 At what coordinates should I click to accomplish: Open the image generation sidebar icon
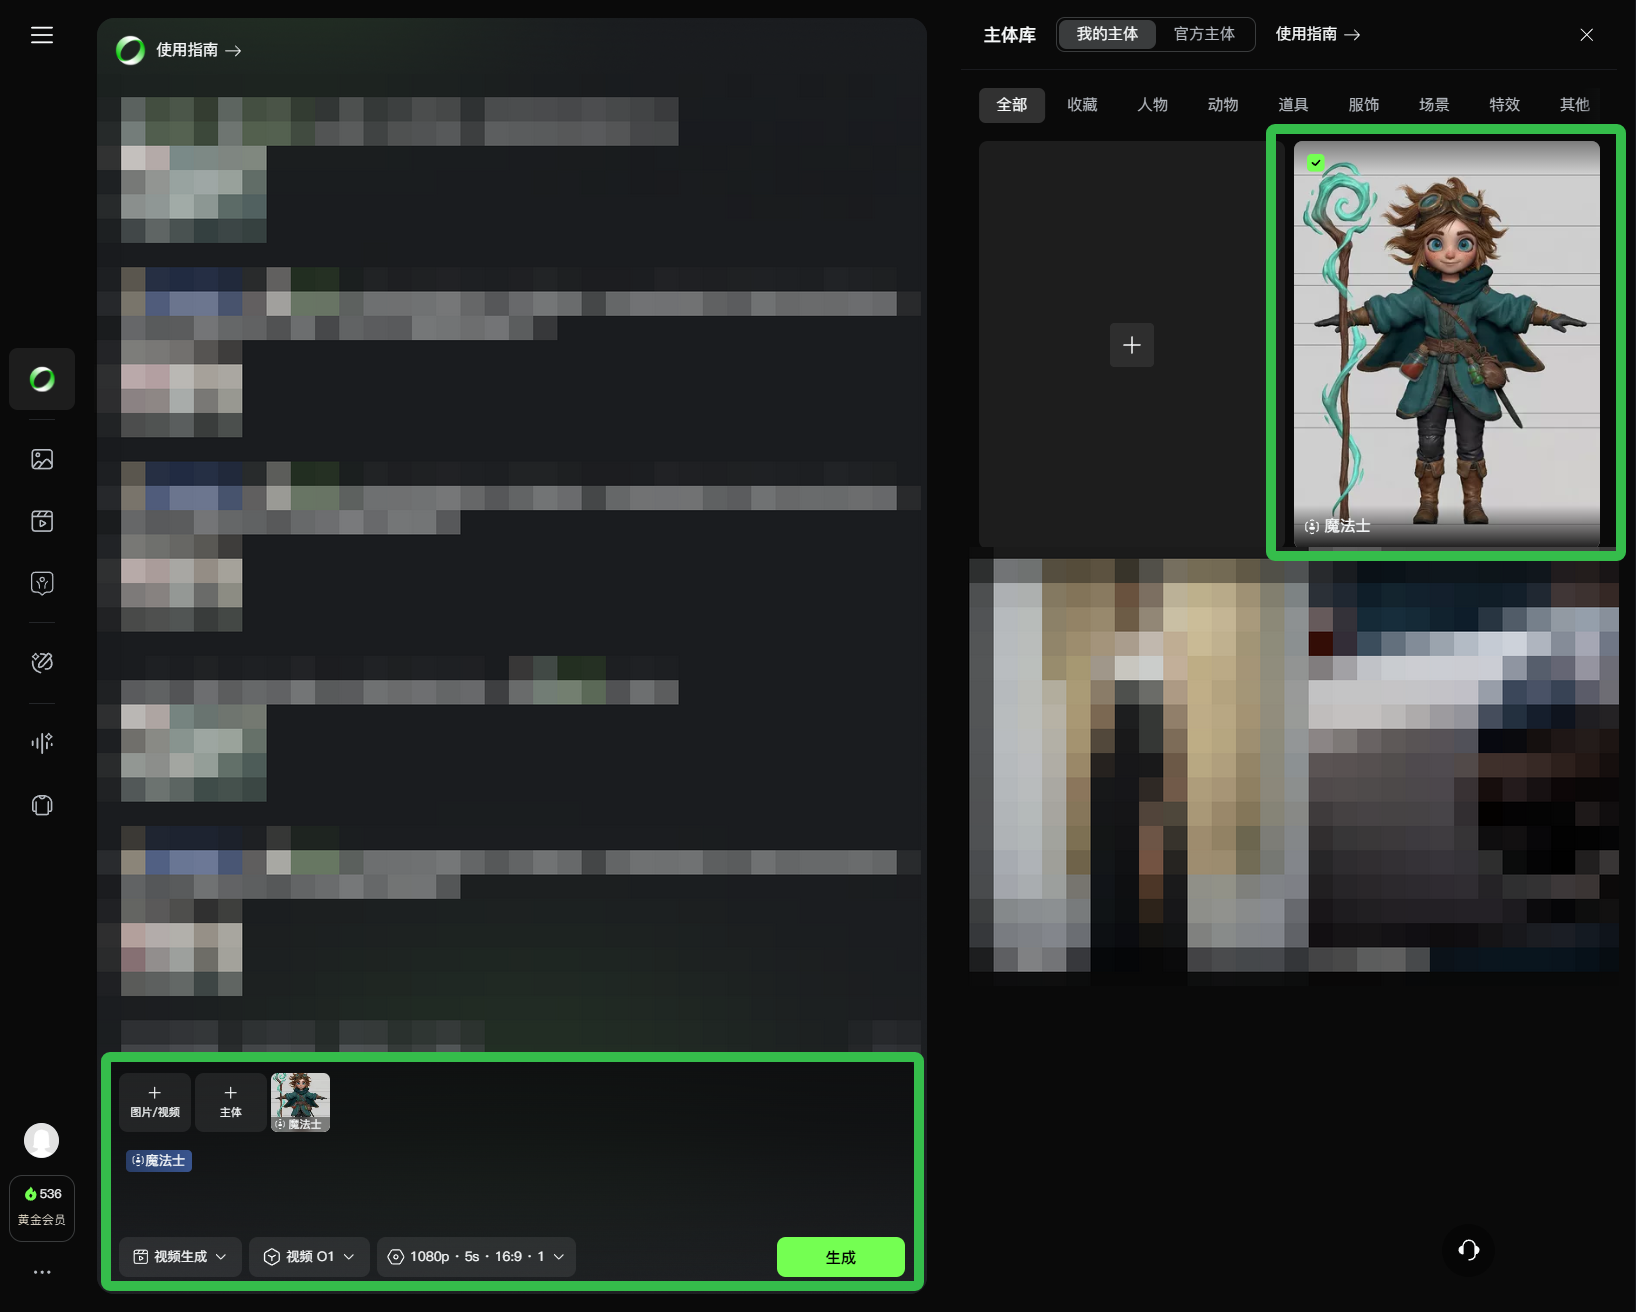coord(42,459)
